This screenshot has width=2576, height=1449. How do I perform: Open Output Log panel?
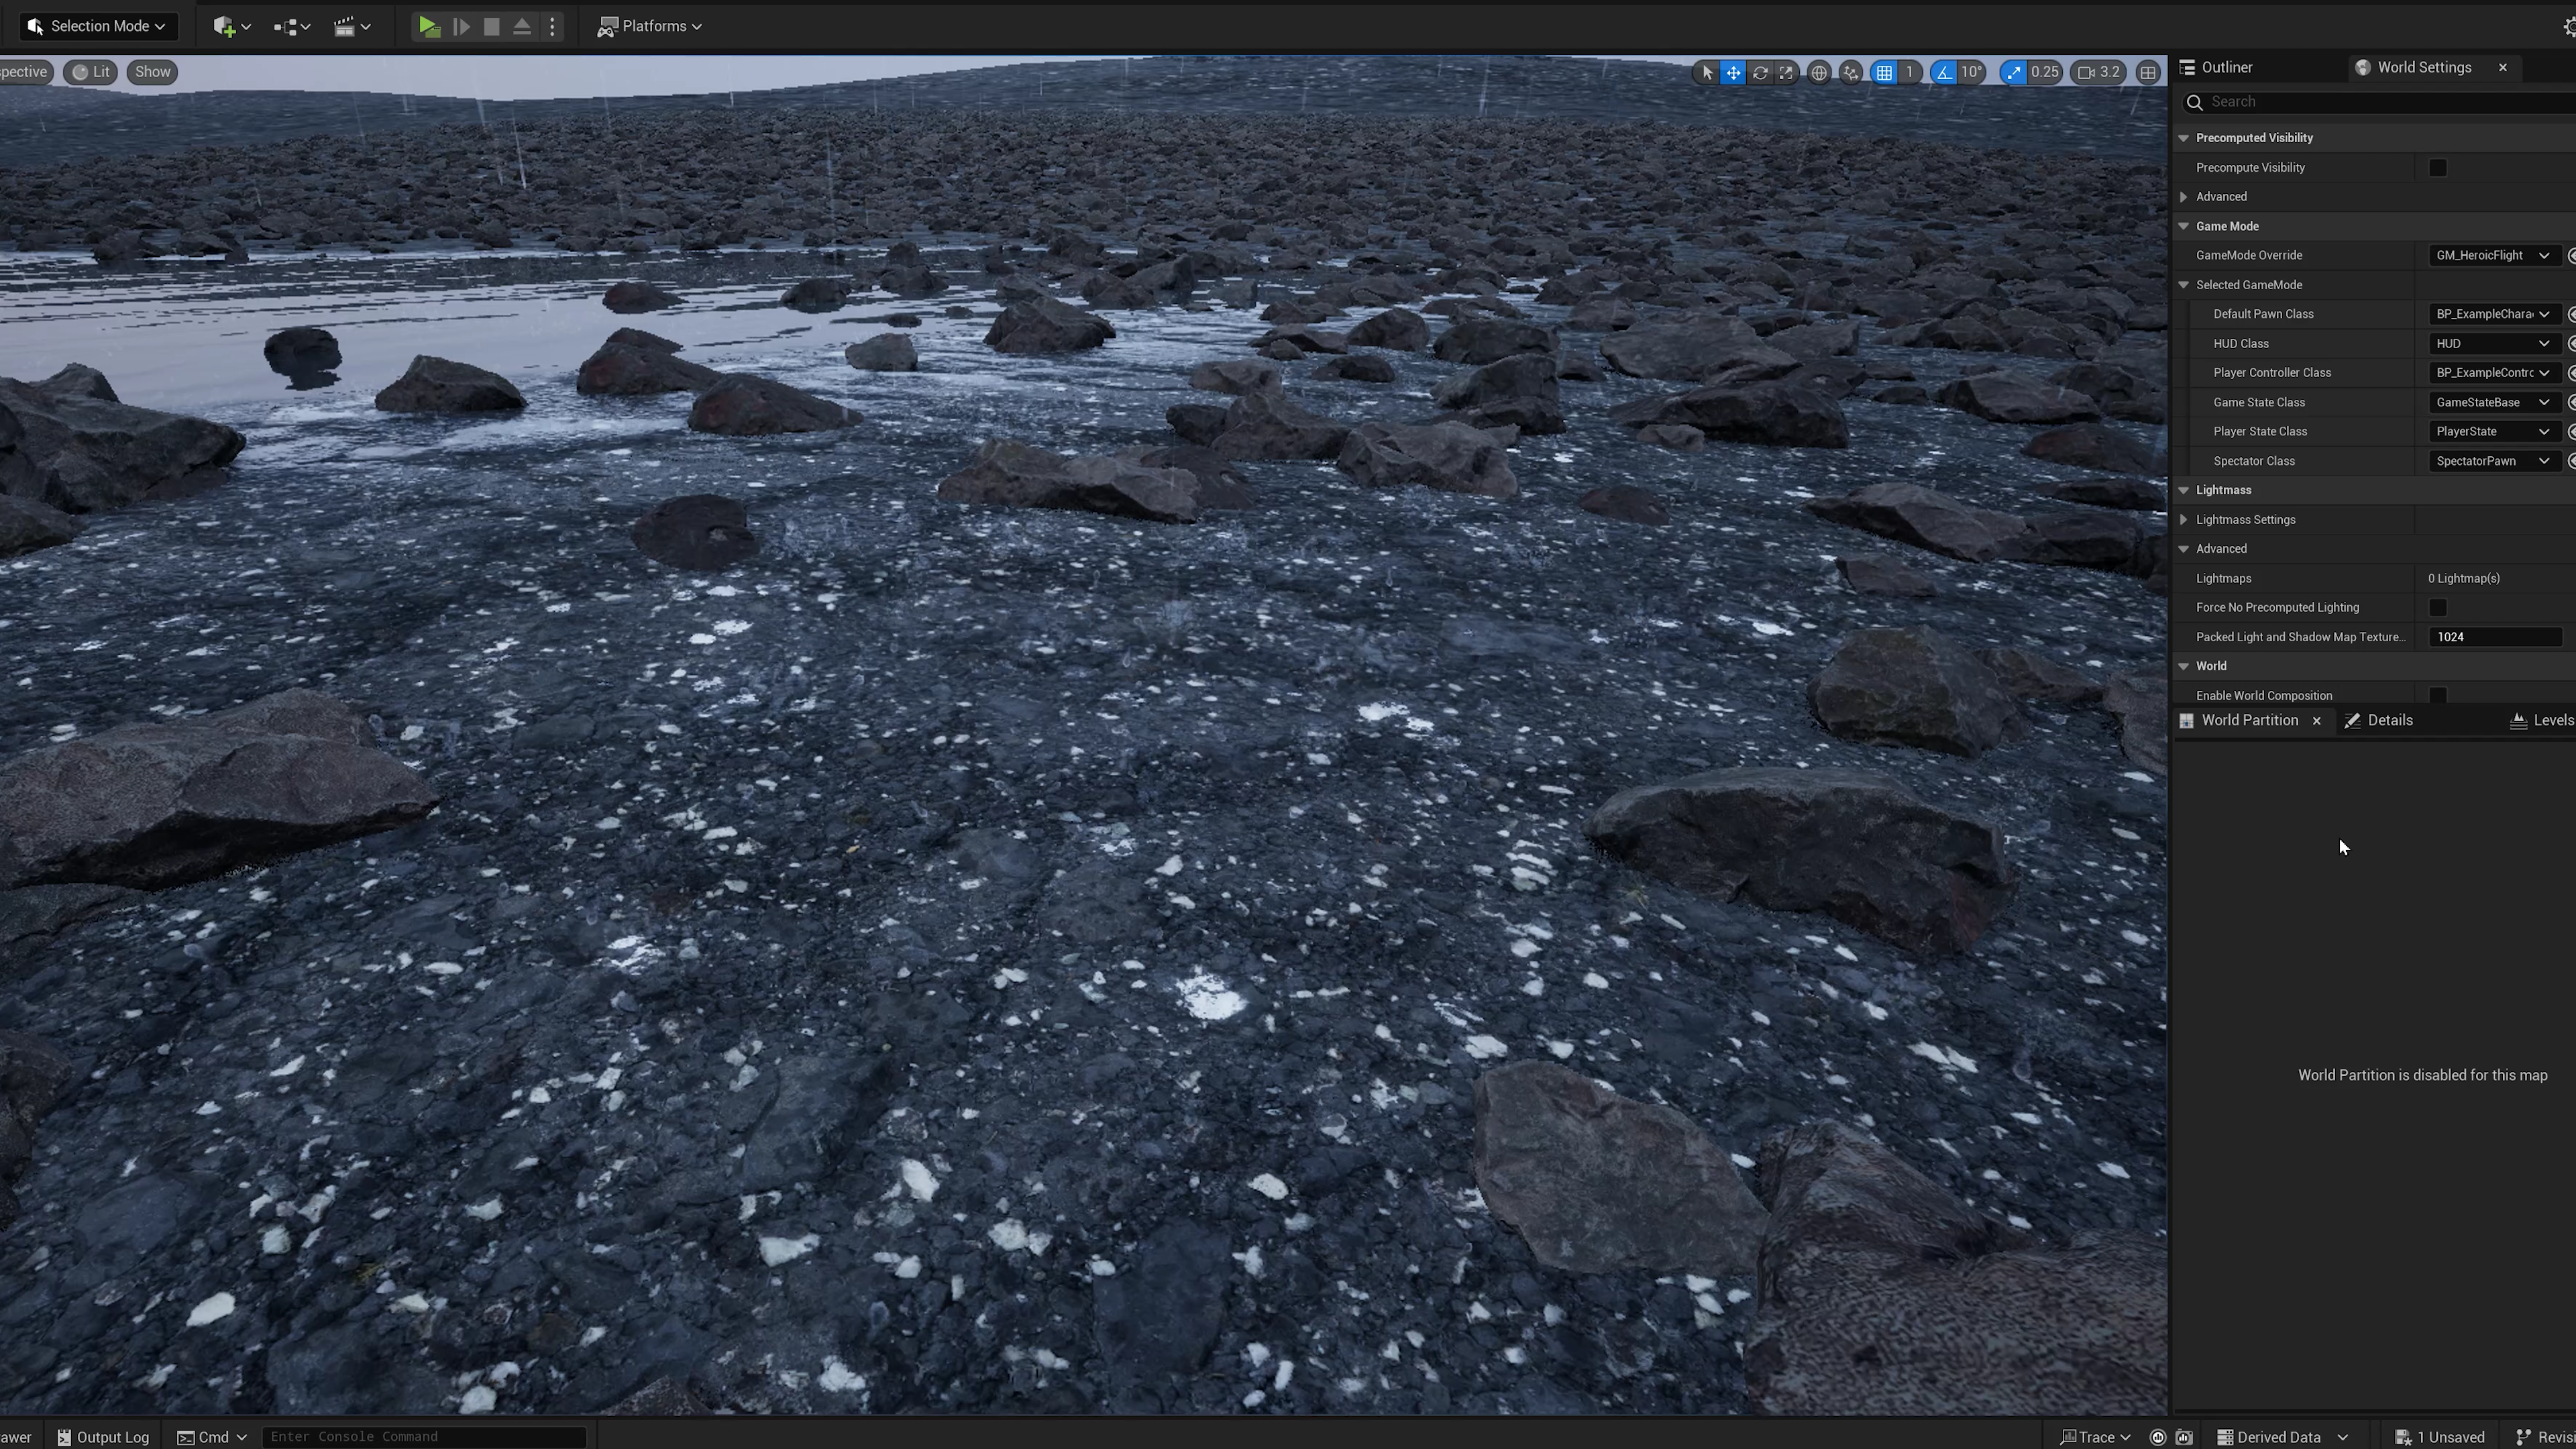[x=103, y=1437]
